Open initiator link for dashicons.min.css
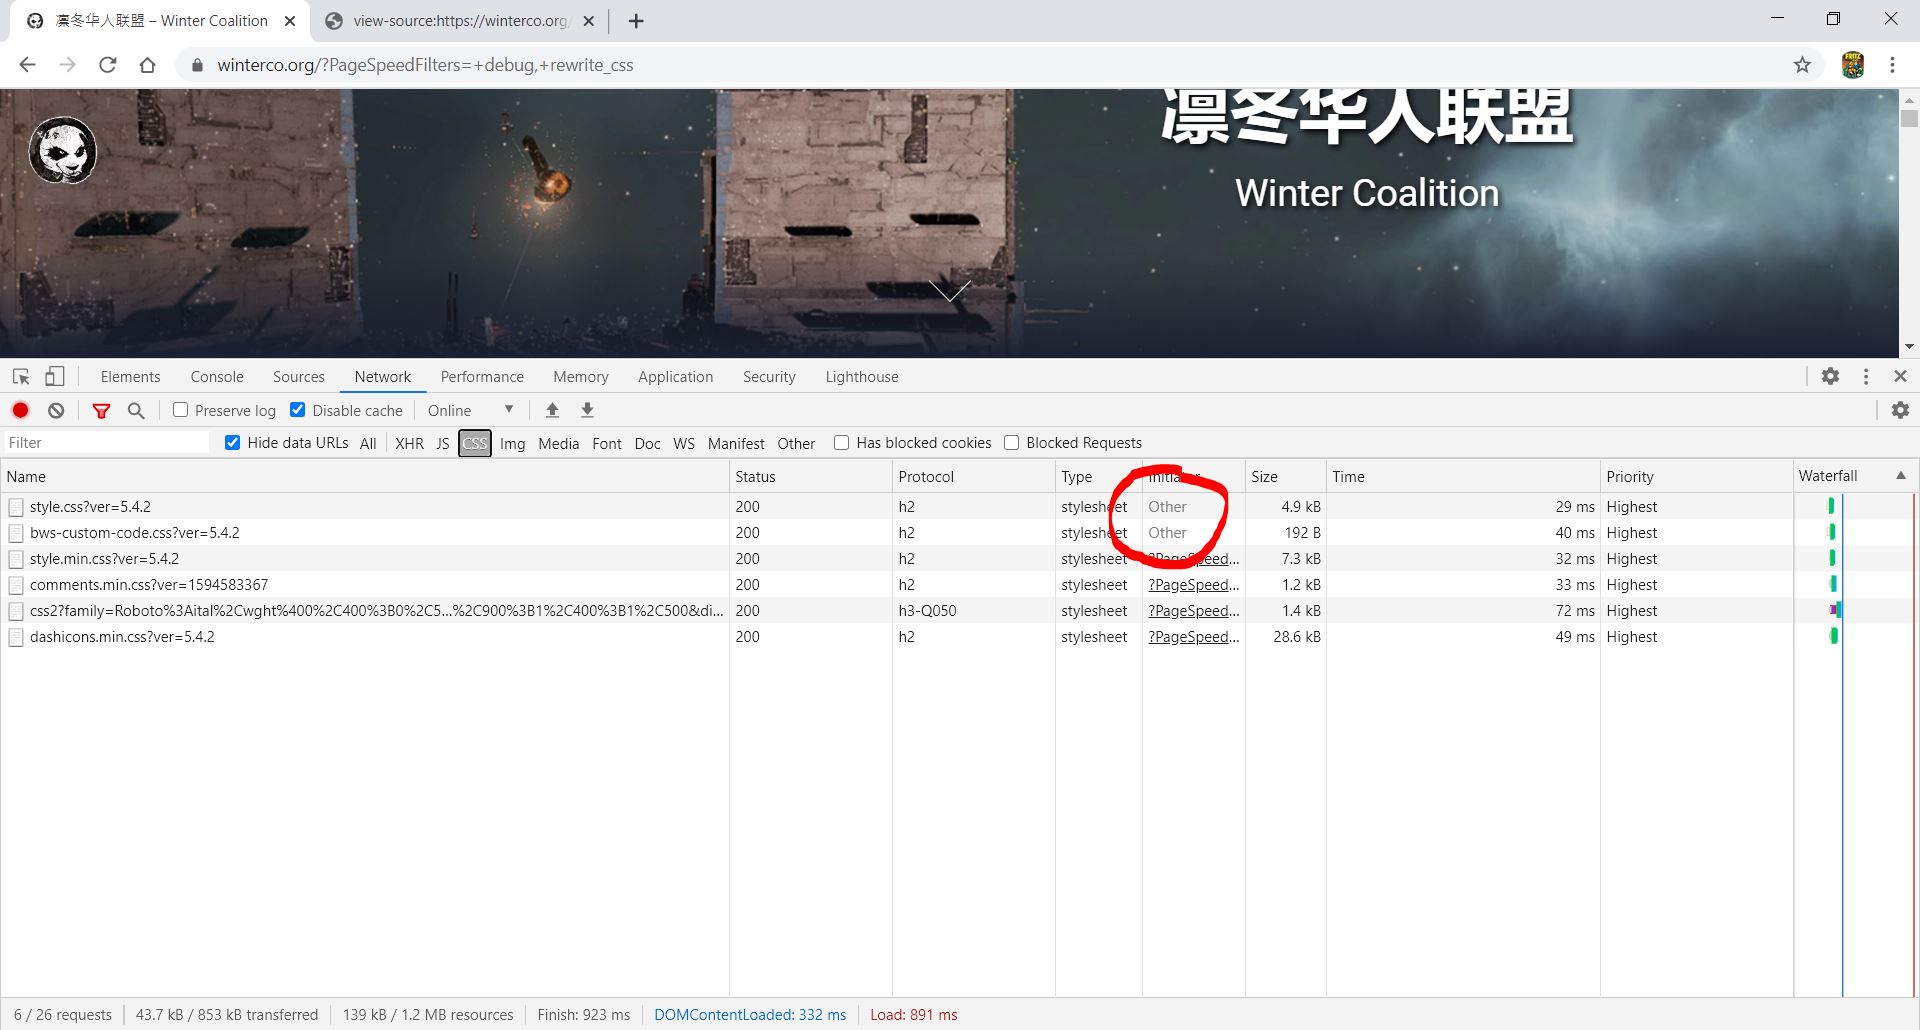 [x=1193, y=637]
